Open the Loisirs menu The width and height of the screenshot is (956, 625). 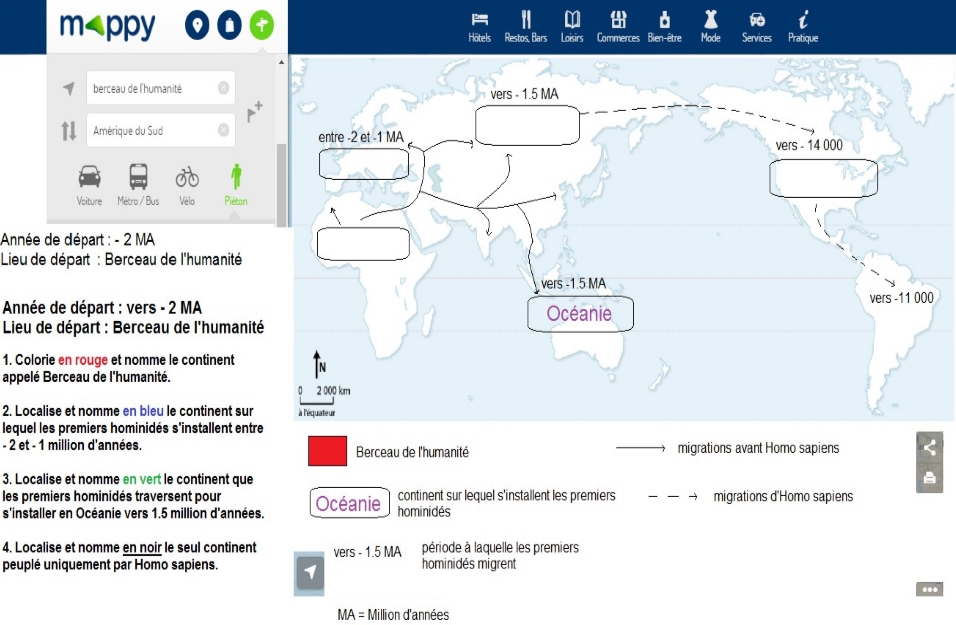pyautogui.click(x=572, y=26)
